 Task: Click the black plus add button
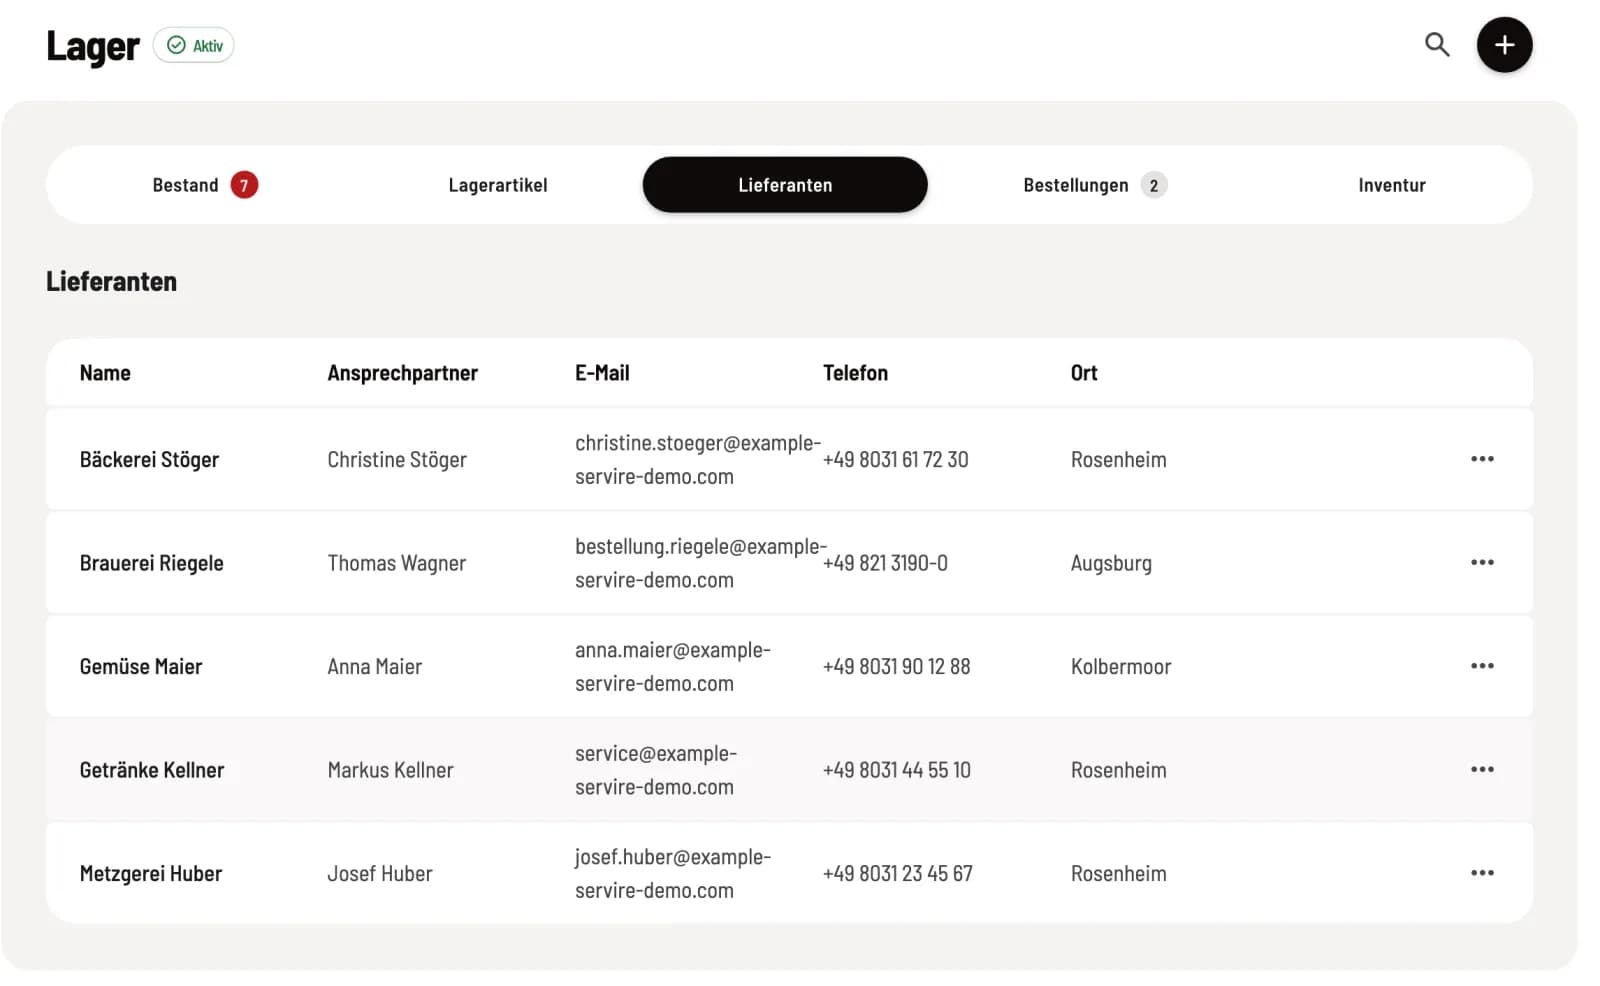(1504, 45)
